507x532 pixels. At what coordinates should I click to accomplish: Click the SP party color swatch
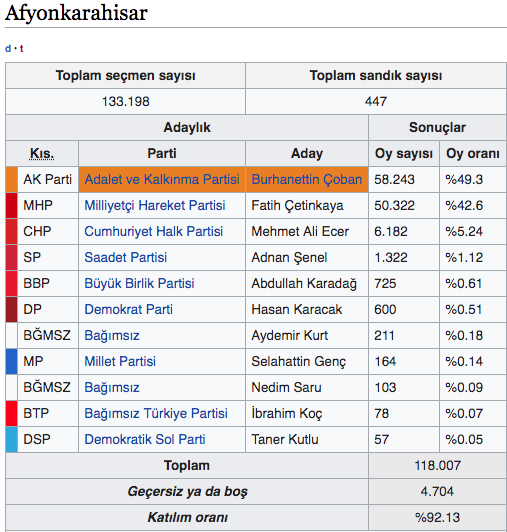(x=12, y=258)
